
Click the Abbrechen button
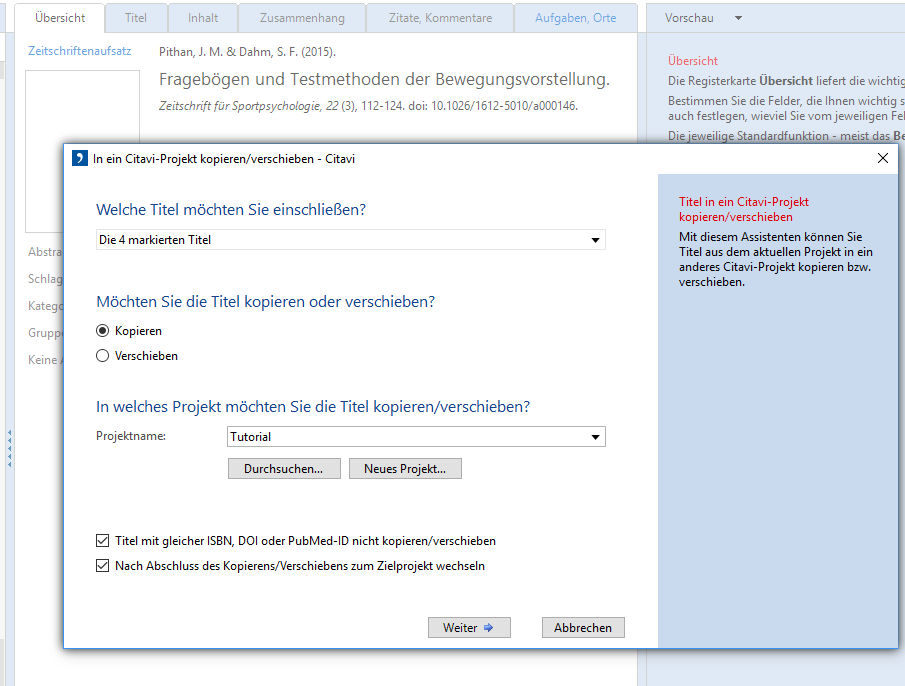(x=583, y=628)
